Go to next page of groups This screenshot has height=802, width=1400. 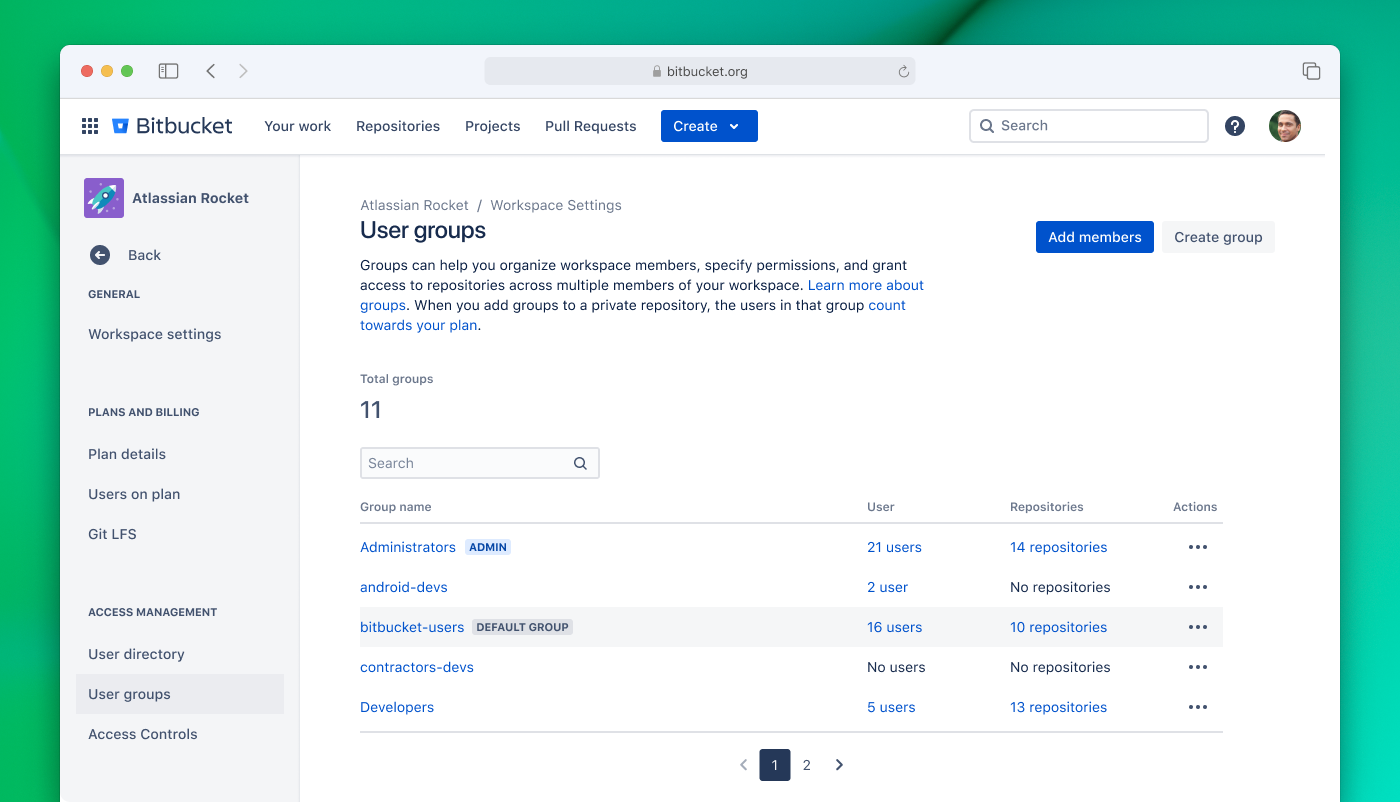[x=839, y=765]
